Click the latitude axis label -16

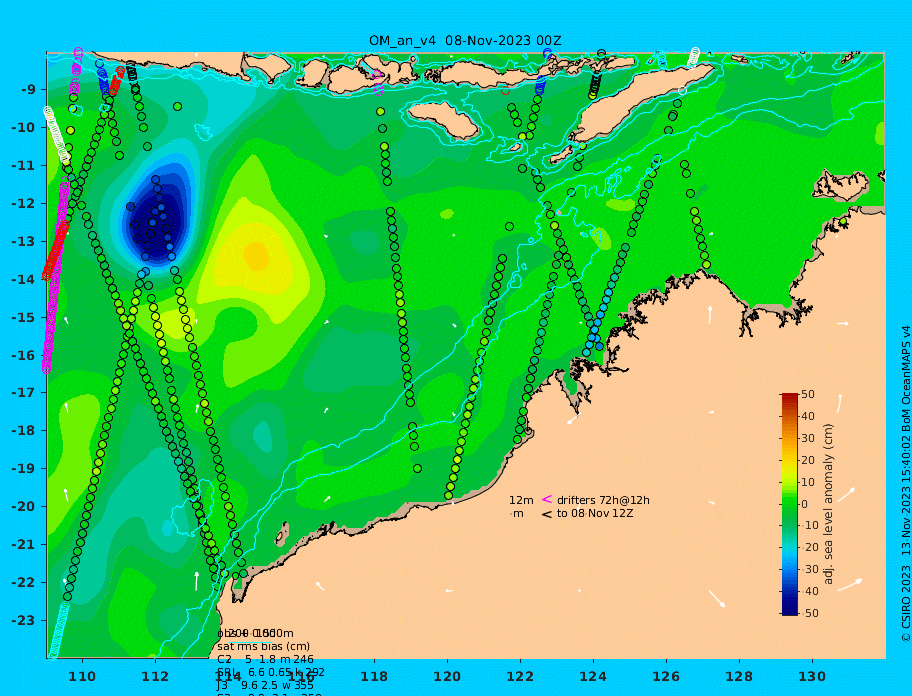23,355
